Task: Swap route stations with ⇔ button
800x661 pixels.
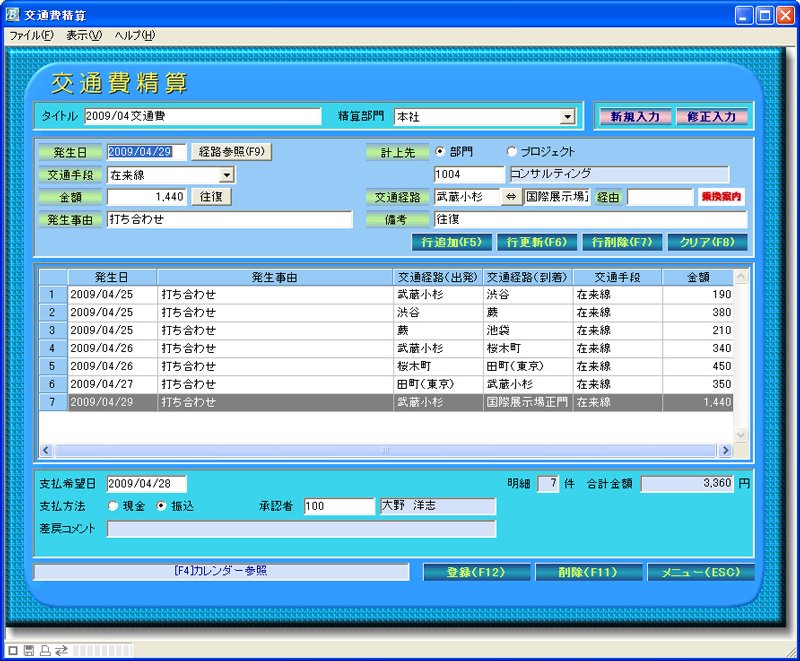Action: point(511,197)
